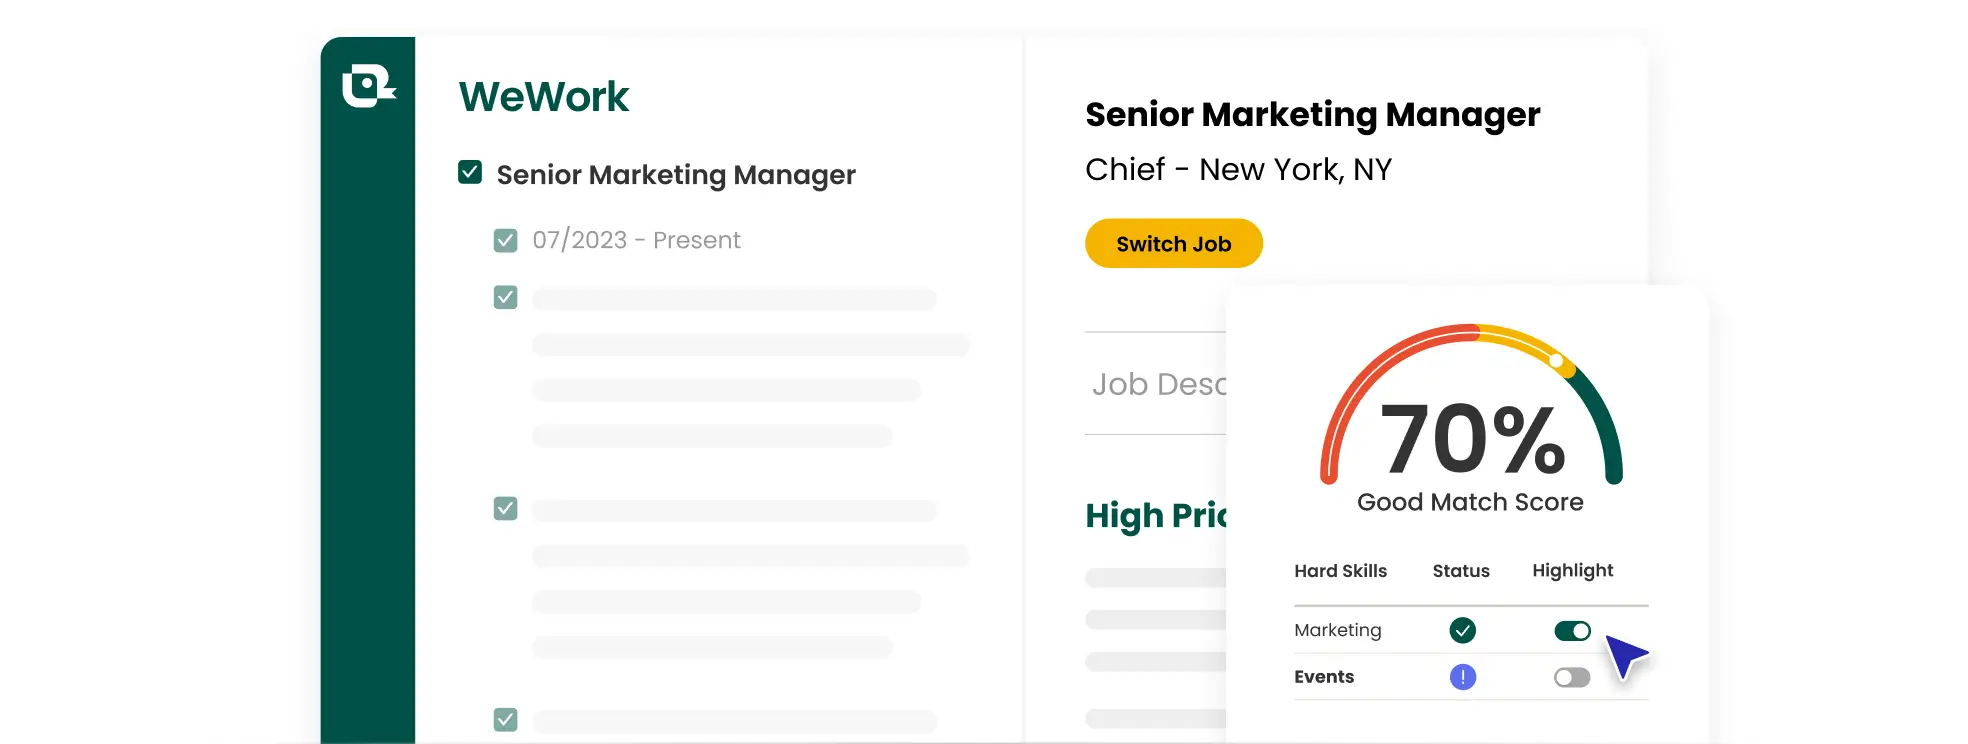
Task: Click the WeWork company name
Action: tap(543, 96)
